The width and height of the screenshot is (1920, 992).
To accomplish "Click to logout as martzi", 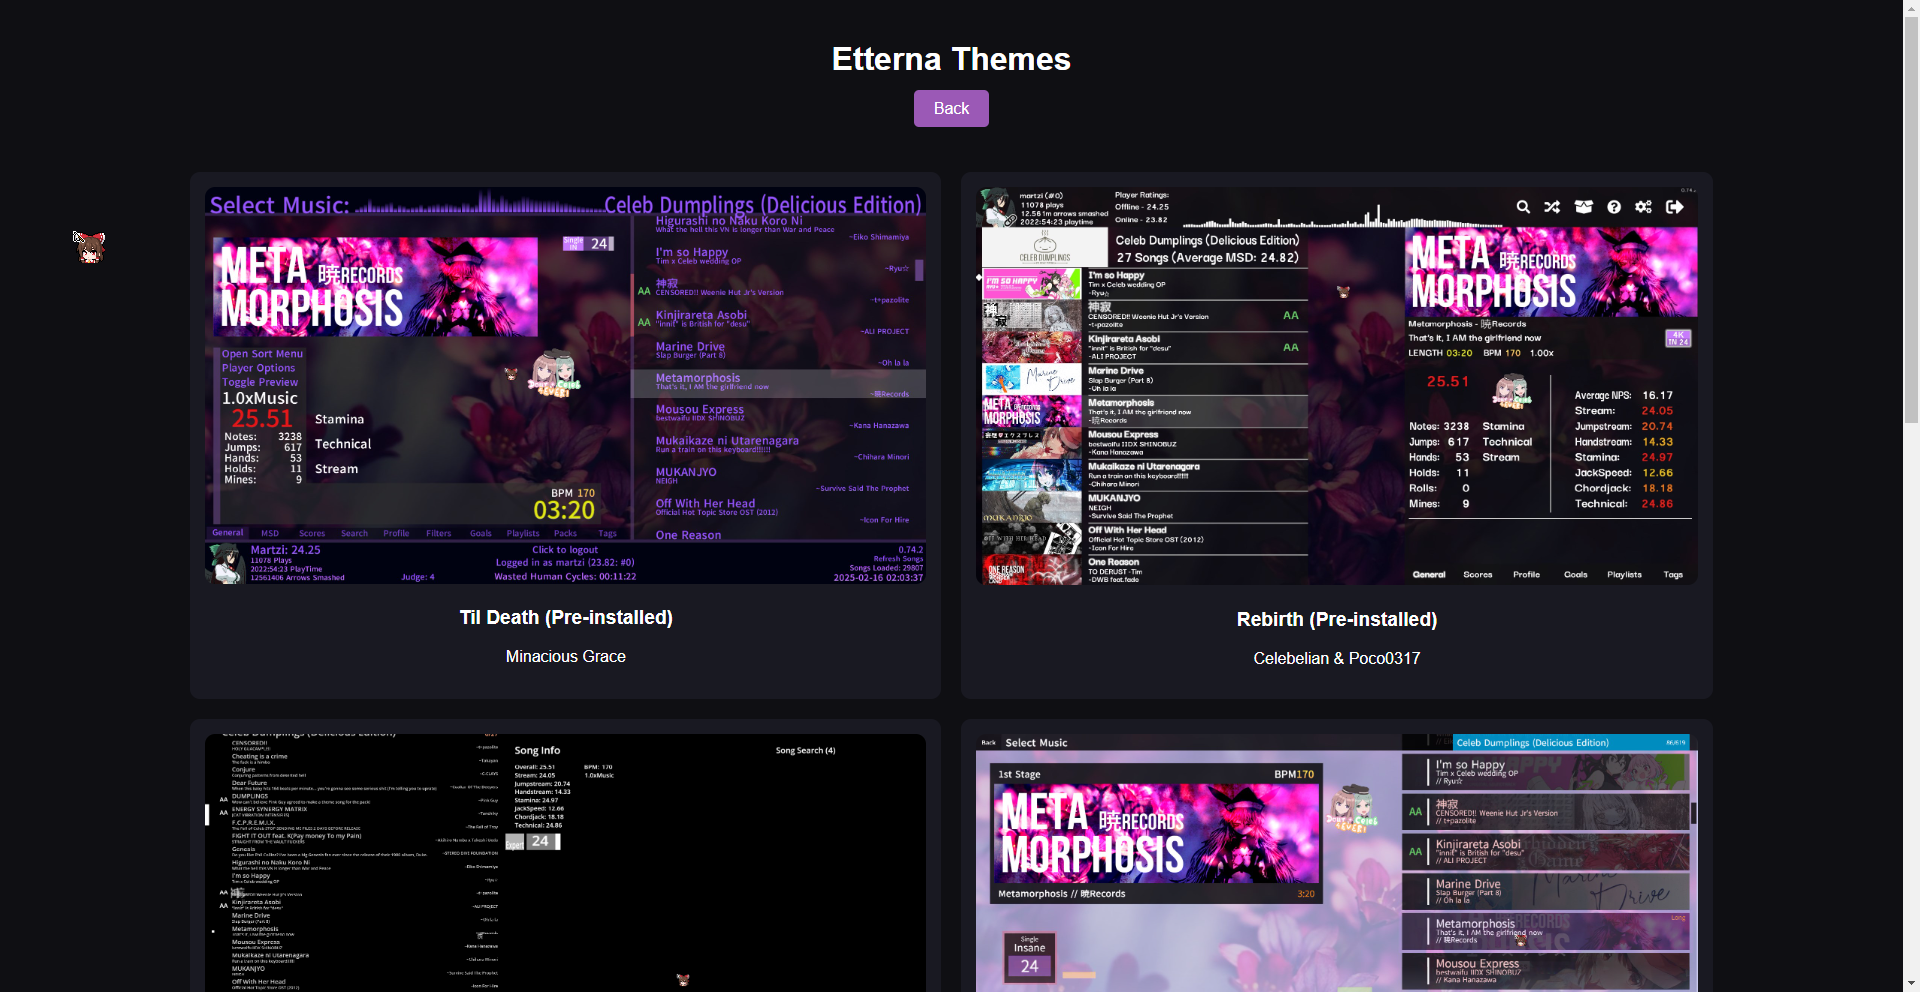I will tap(565, 549).
